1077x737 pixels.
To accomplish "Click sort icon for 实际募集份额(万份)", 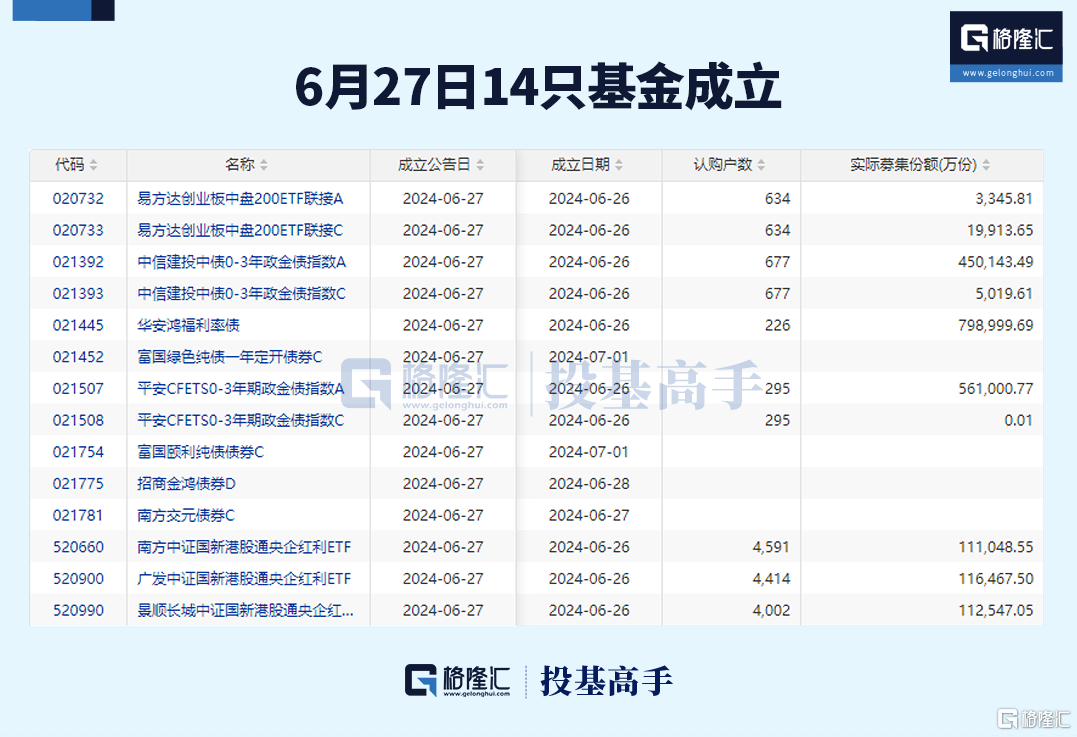I will click(x=986, y=165).
